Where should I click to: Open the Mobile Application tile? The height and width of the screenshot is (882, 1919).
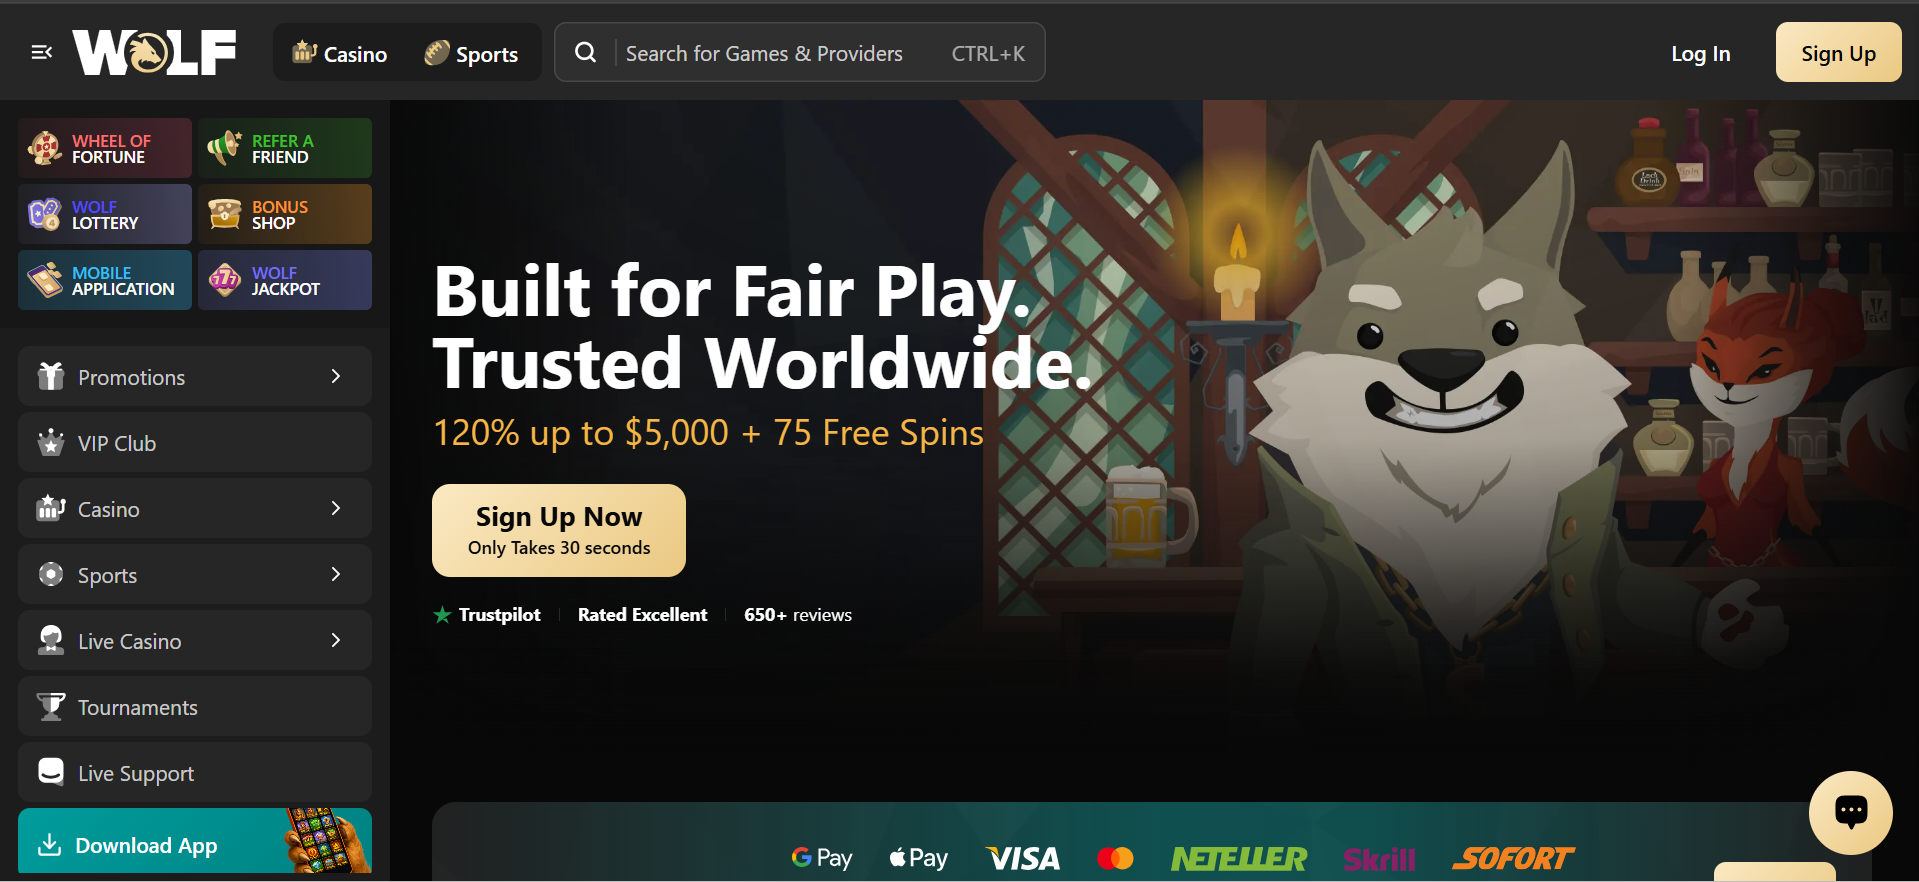pyautogui.click(x=105, y=280)
